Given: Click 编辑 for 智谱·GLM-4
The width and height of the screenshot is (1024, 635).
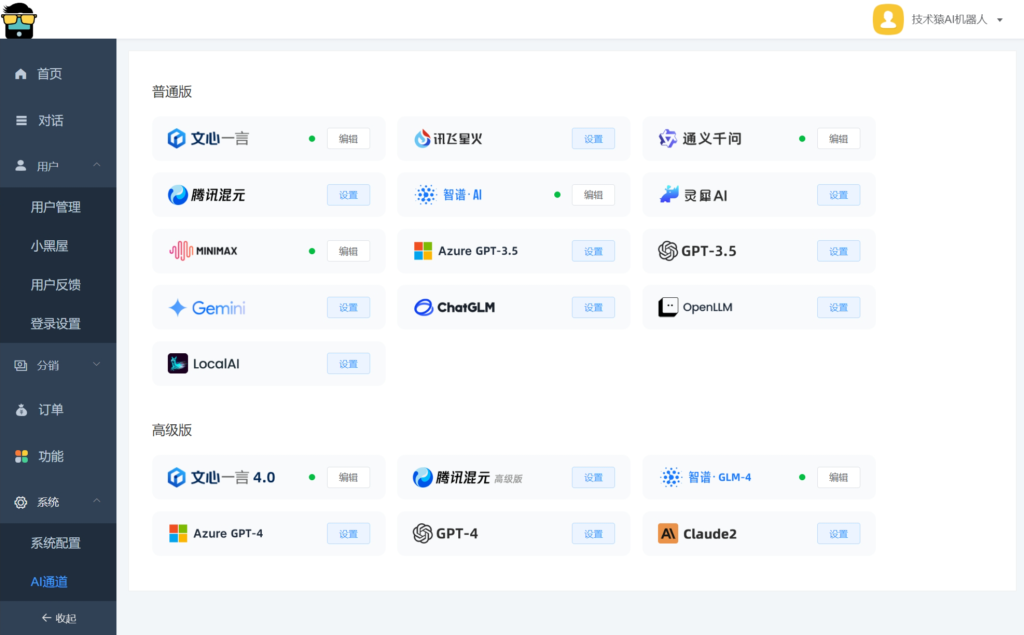Looking at the screenshot, I should [x=839, y=478].
